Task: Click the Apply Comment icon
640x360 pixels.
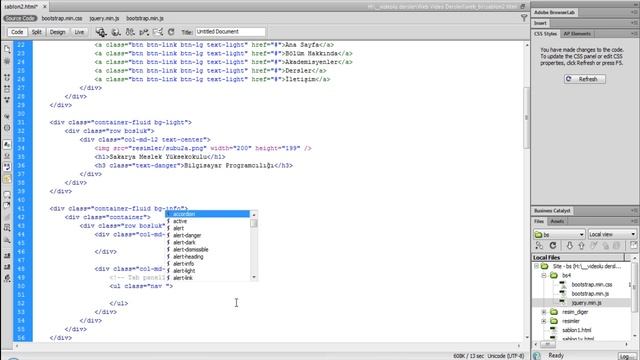Action: pos(7,195)
